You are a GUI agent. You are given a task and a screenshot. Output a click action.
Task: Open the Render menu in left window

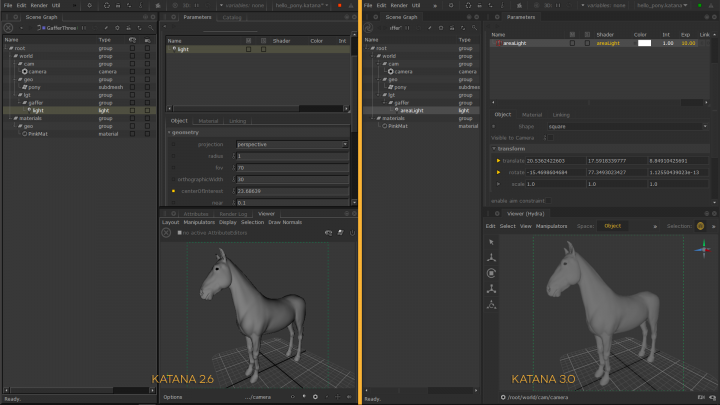pyautogui.click(x=39, y=5)
